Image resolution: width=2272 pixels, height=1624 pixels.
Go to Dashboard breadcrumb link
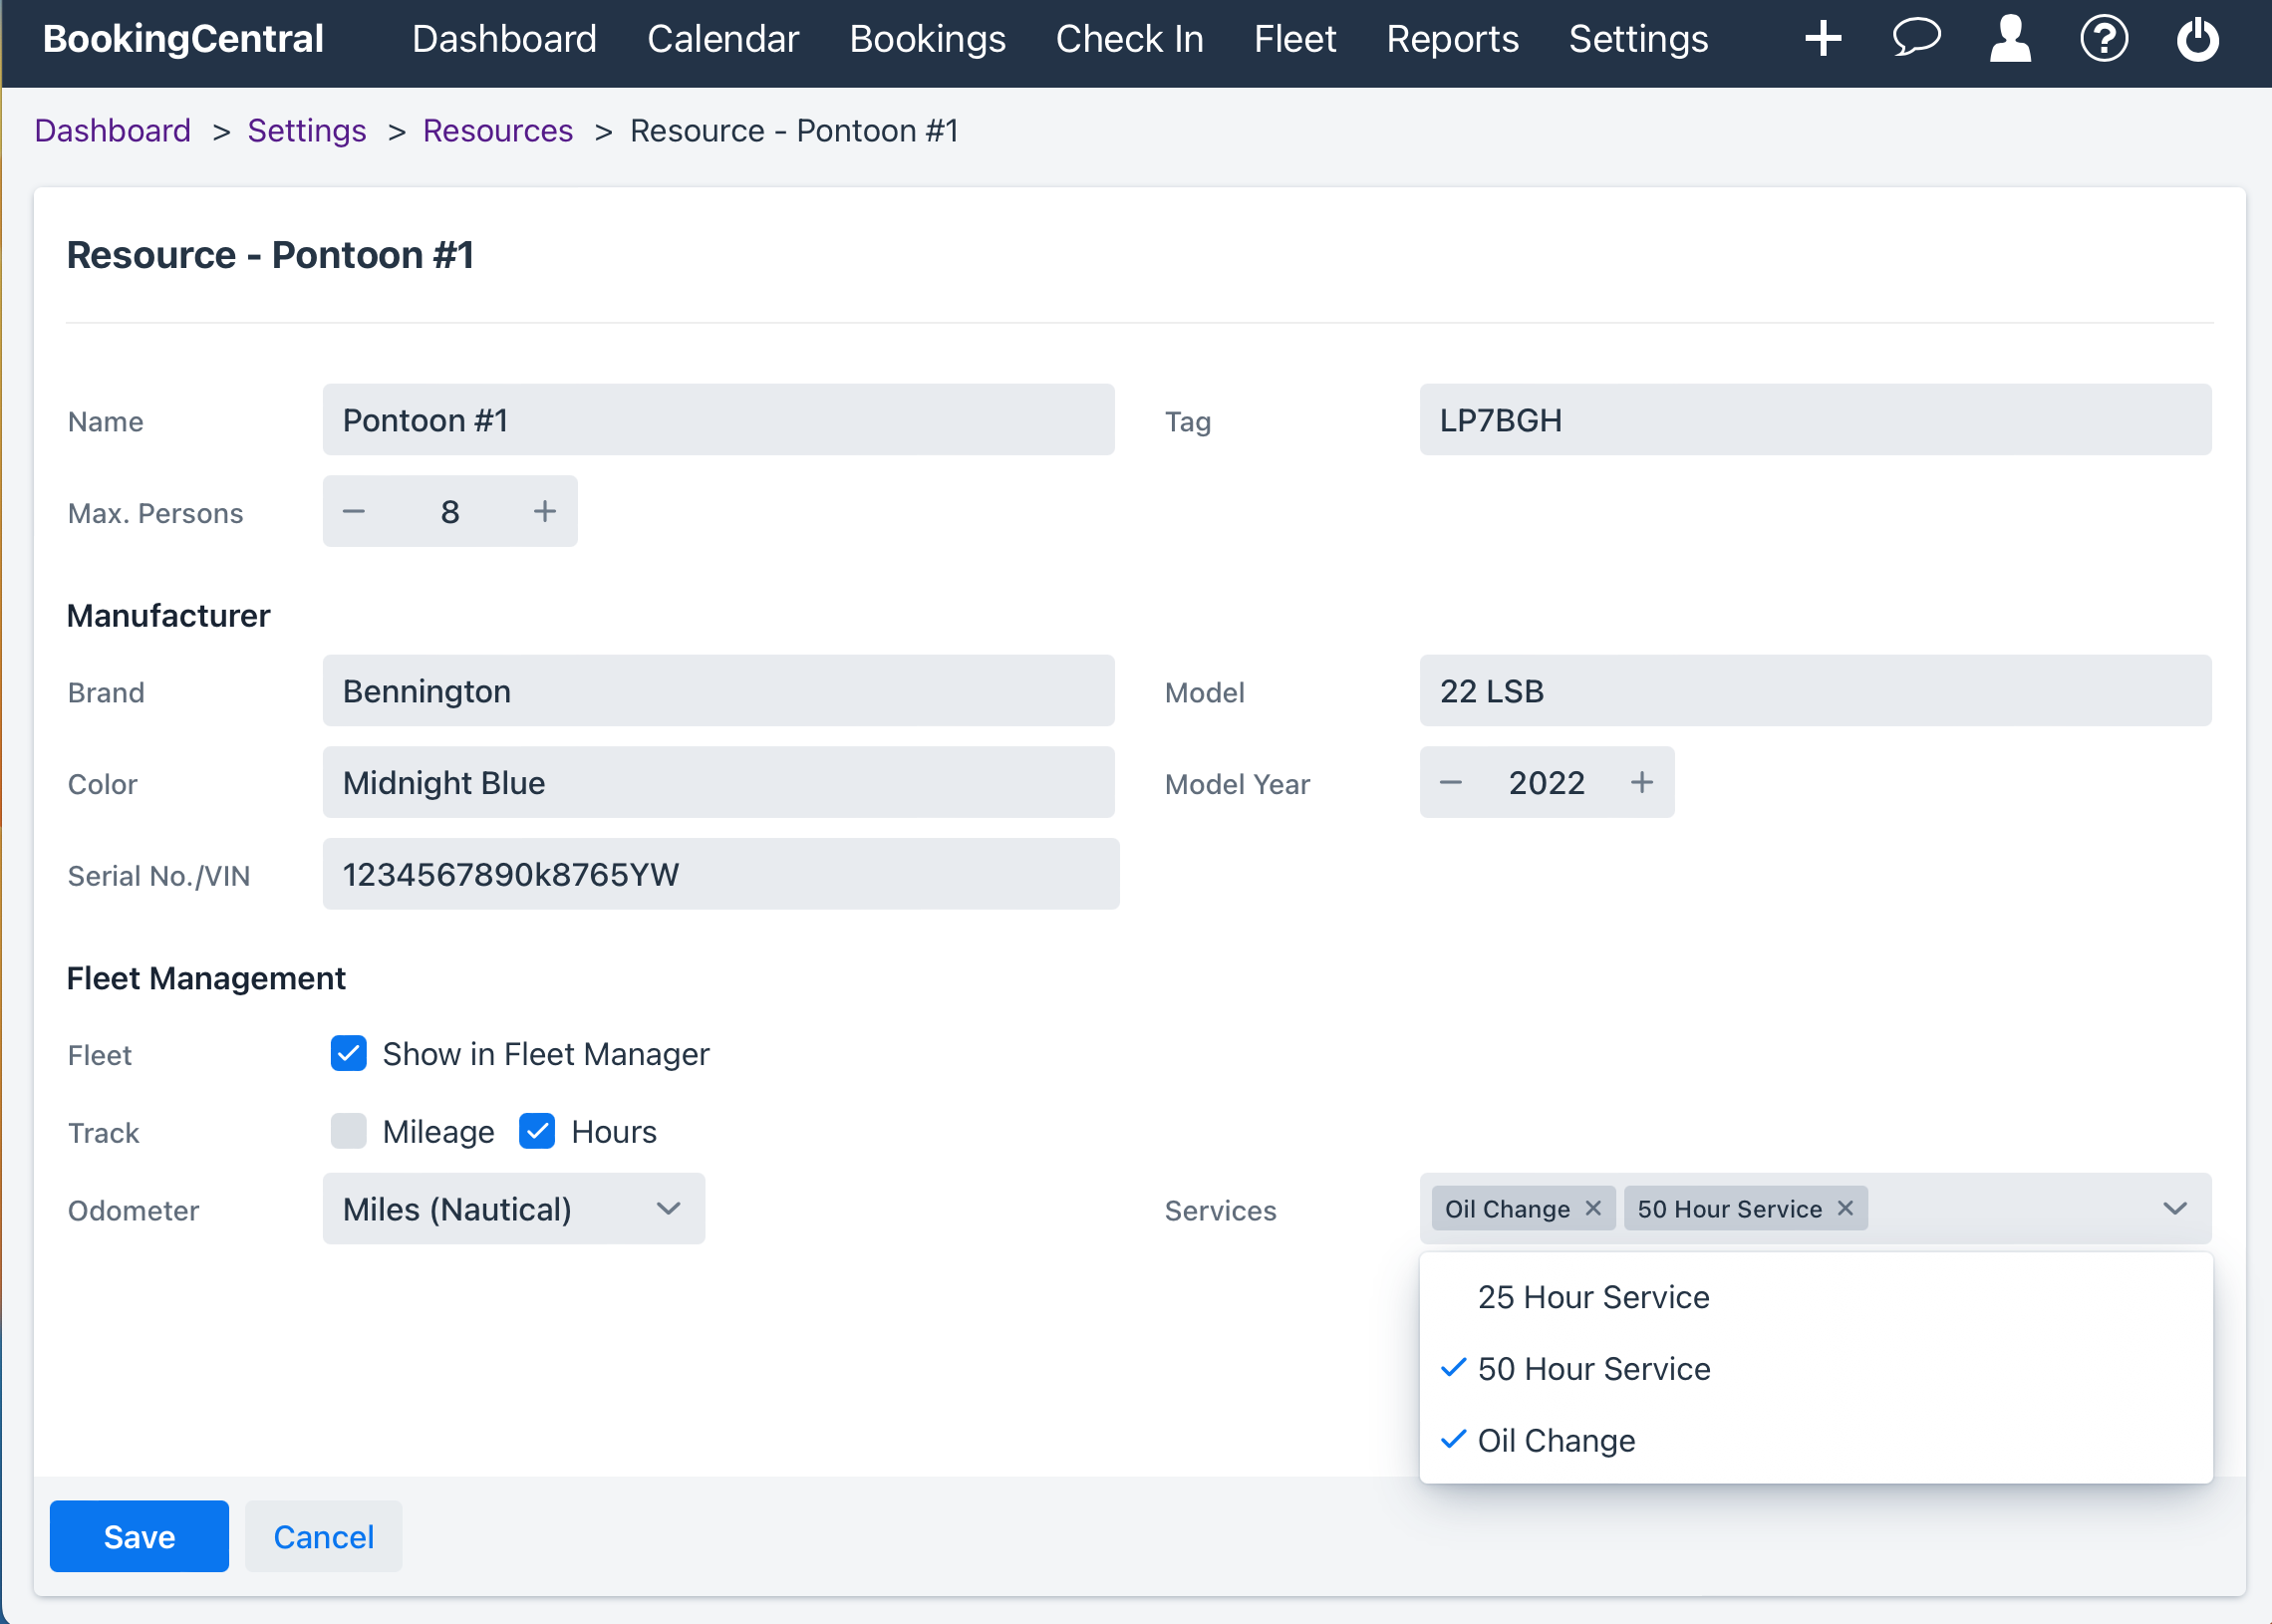point(113,131)
